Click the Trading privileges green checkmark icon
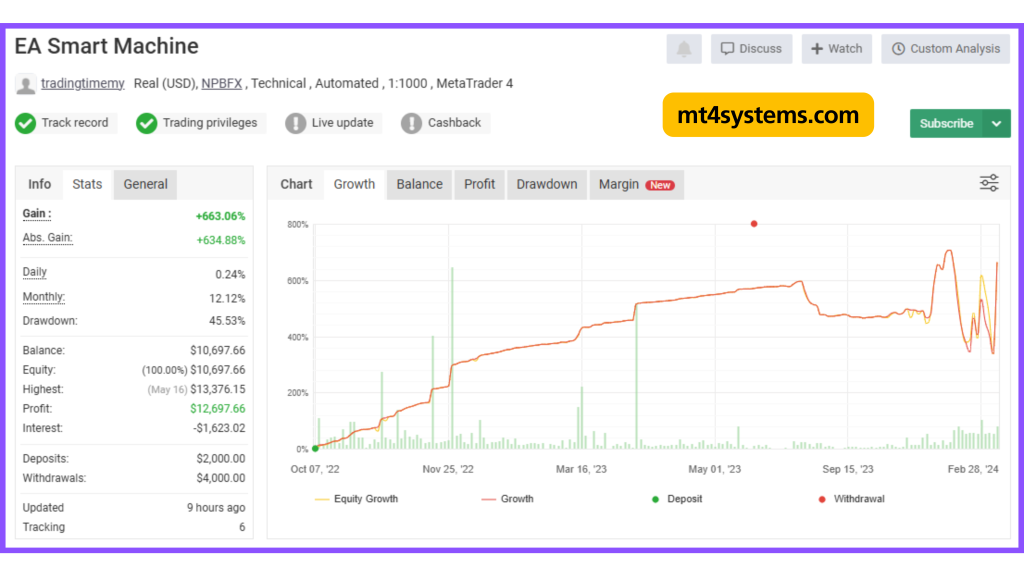Viewport: 1024px width, 576px height. pos(147,123)
